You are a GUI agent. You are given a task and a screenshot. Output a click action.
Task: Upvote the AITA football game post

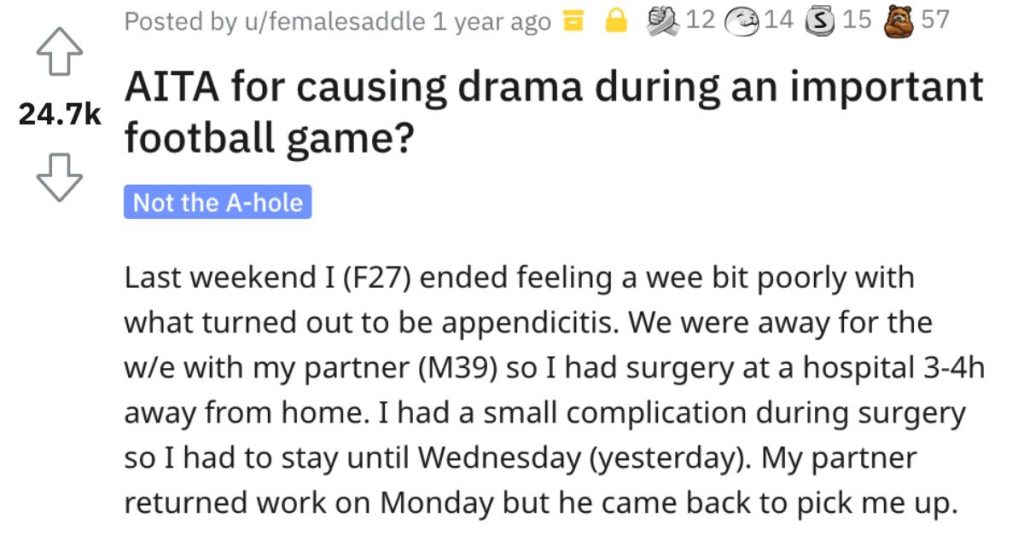coord(59,52)
